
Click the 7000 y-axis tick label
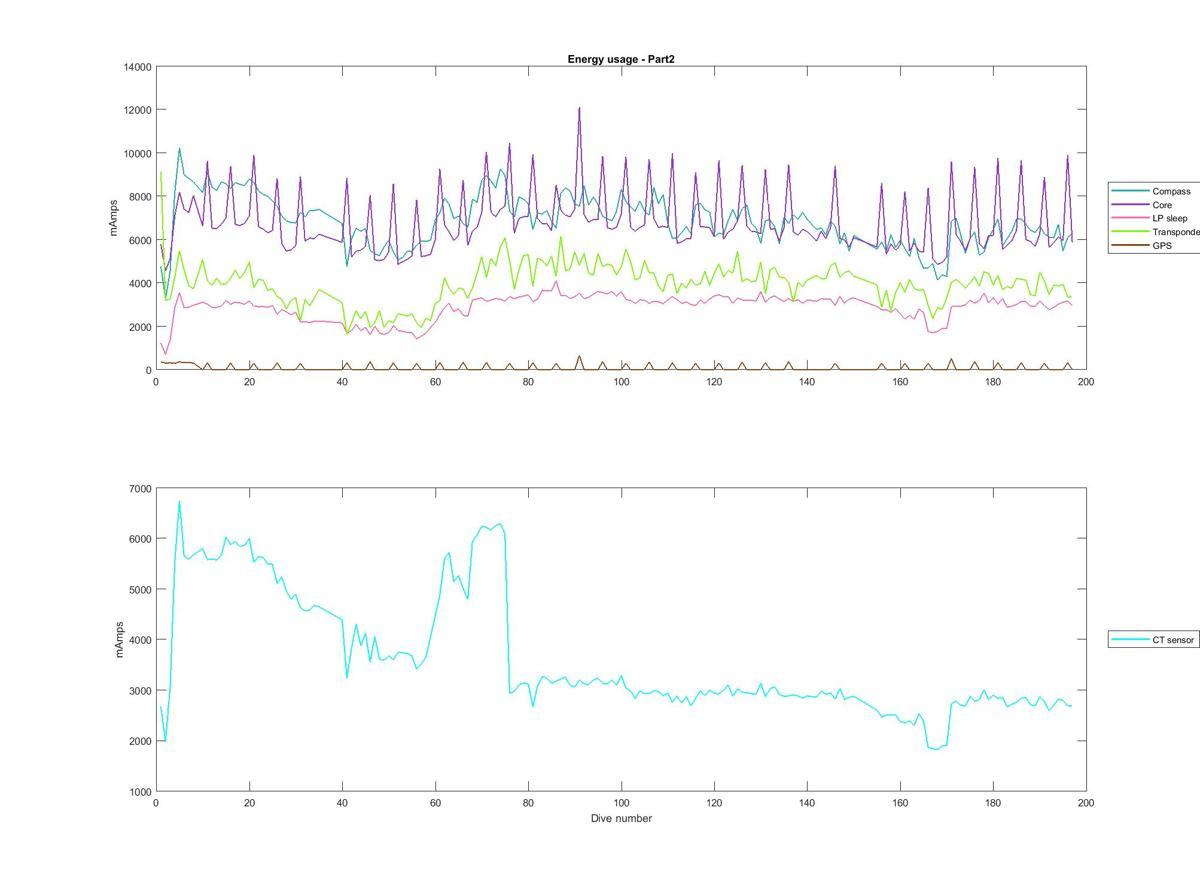coord(140,488)
